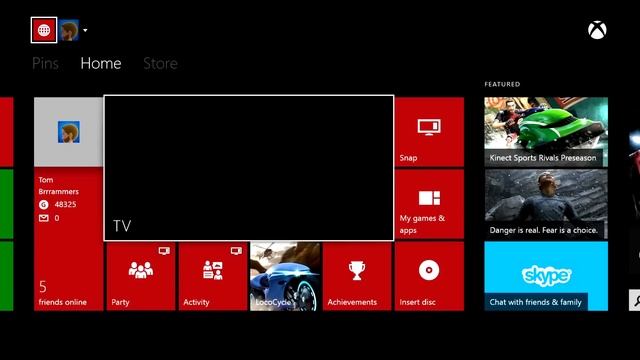This screenshot has width=640, height=360.
Task: Click the Activity label
Action: pyautogui.click(x=196, y=302)
